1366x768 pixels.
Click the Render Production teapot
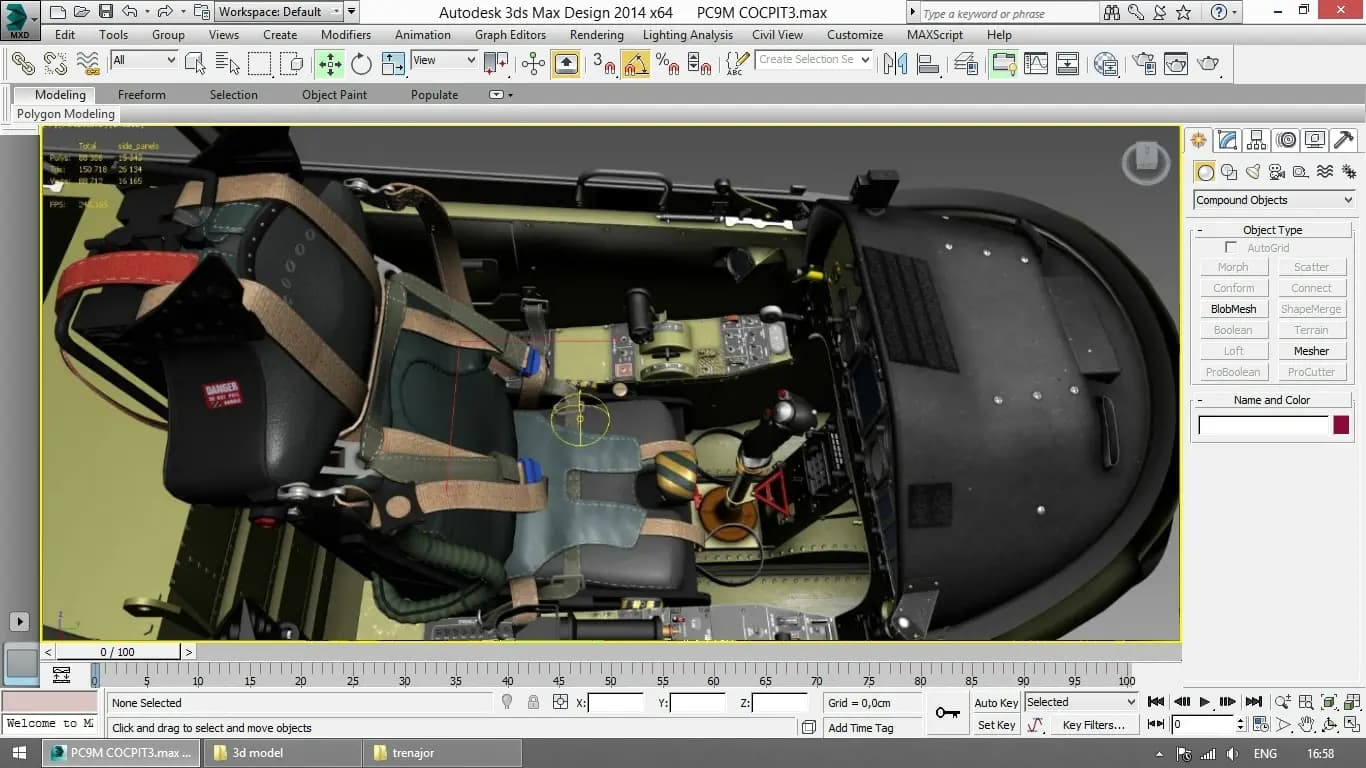(1208, 63)
